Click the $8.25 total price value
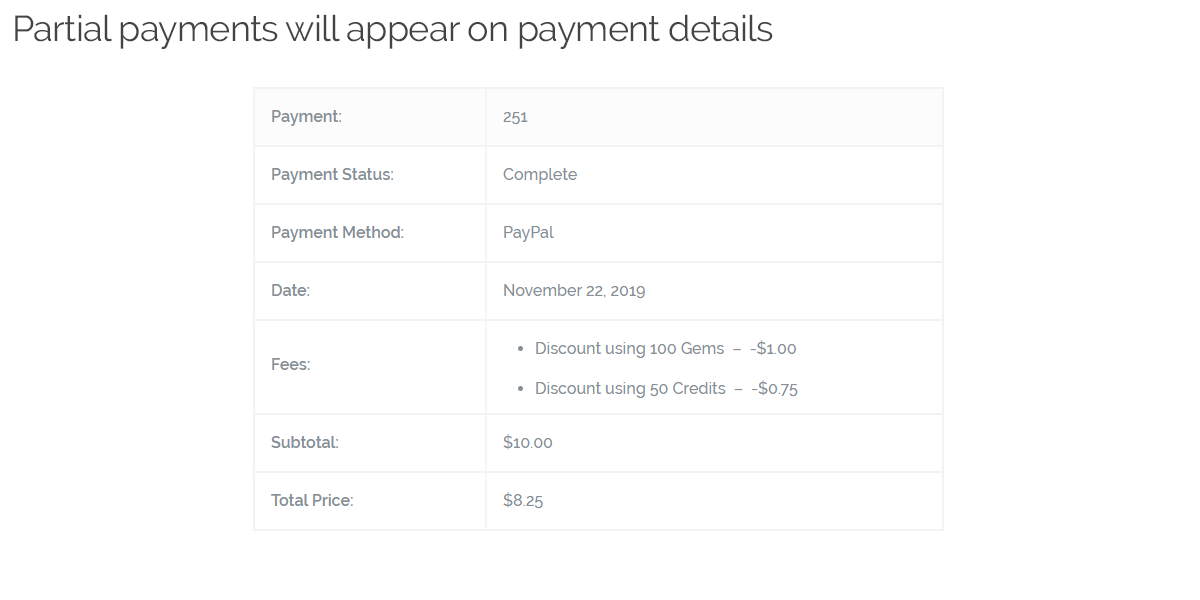The image size is (1200, 600). 523,501
